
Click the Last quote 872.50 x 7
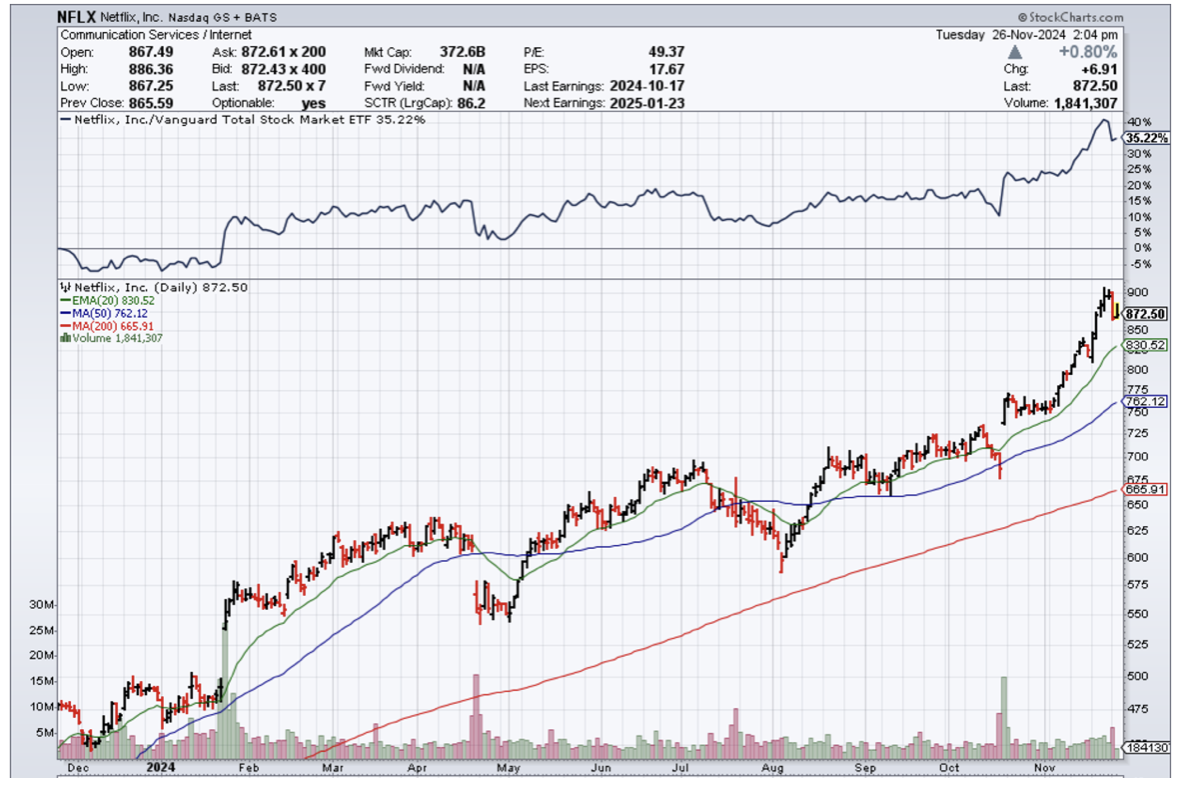292,86
